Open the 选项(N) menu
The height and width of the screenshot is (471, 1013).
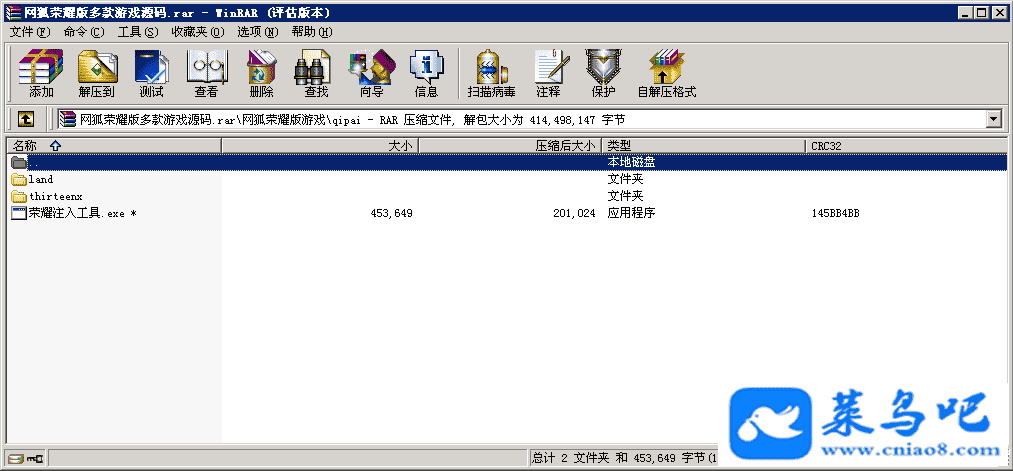(258, 32)
